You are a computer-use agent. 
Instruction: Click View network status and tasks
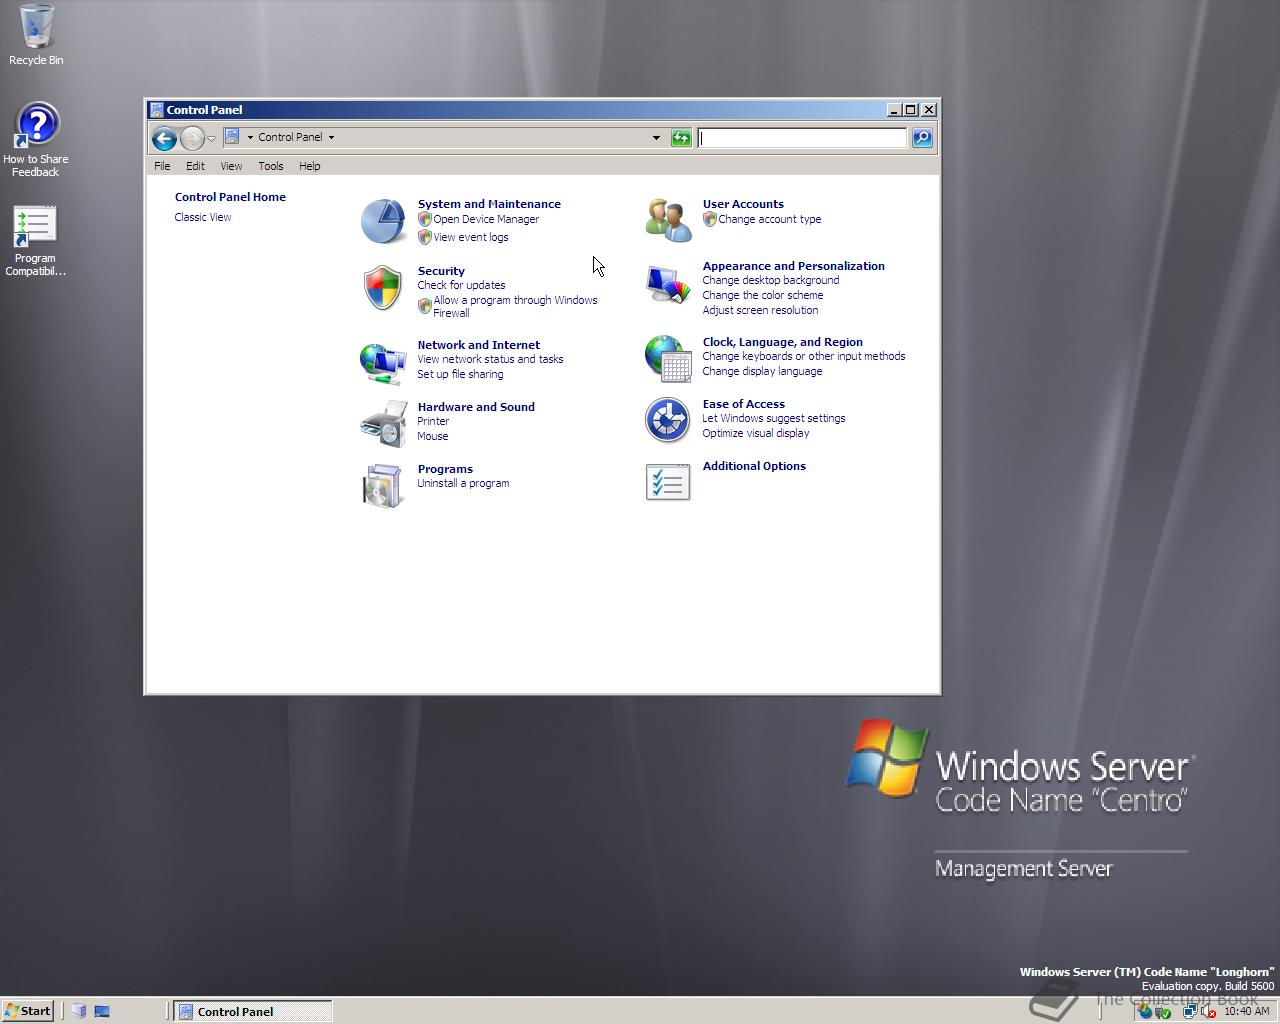click(490, 359)
